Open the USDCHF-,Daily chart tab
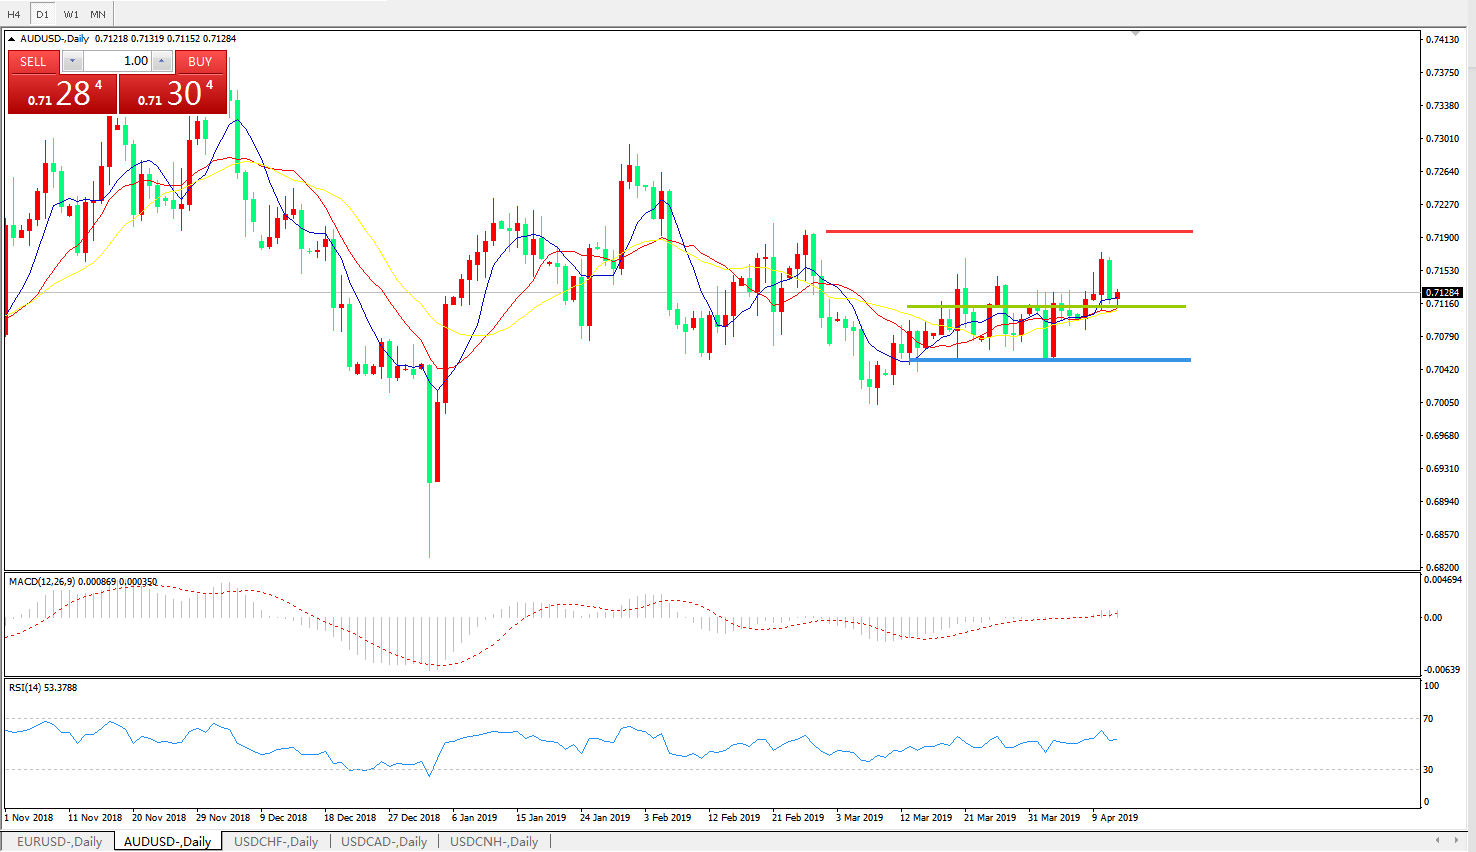Image resolution: width=1476 pixels, height=852 pixels. 276,841
